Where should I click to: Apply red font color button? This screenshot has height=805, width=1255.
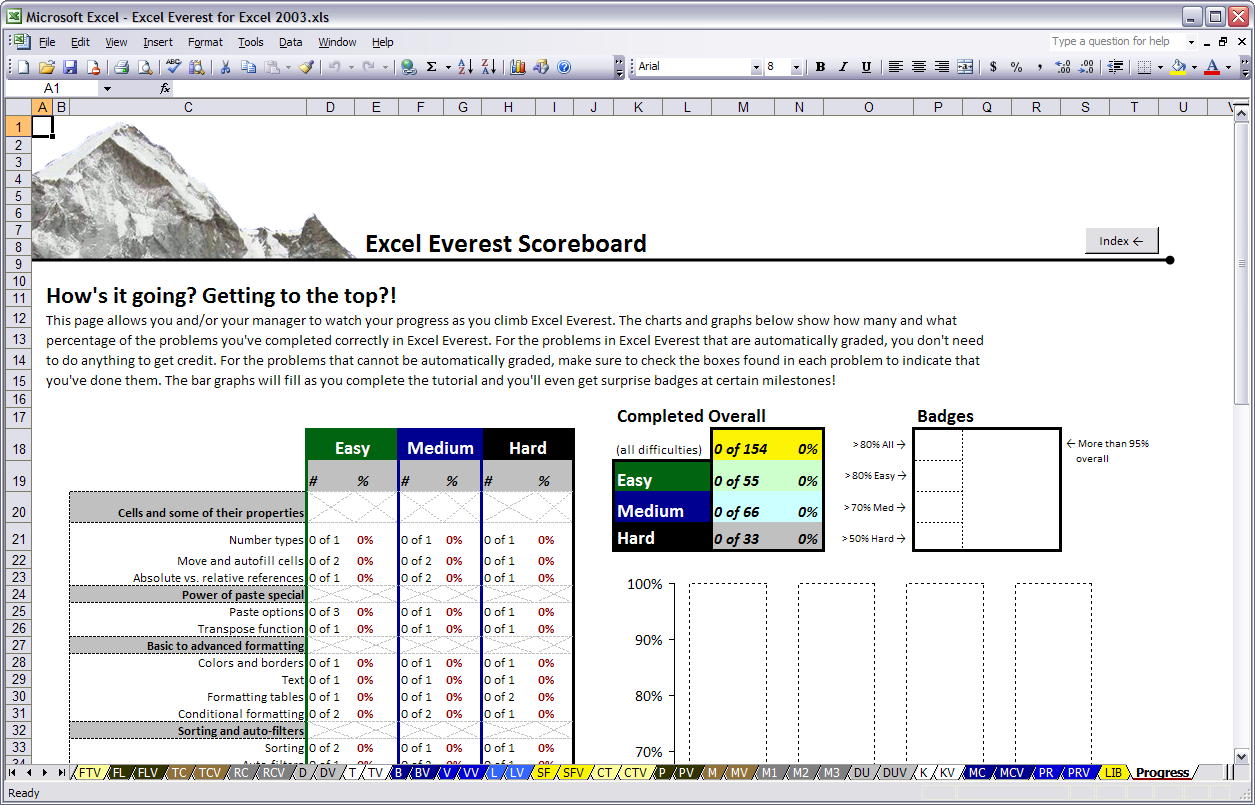[x=1213, y=67]
